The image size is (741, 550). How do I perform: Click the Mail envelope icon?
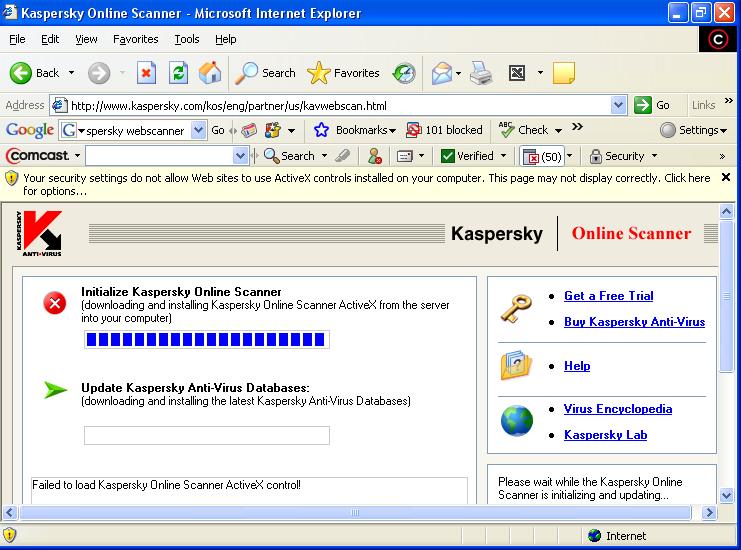(x=442, y=73)
